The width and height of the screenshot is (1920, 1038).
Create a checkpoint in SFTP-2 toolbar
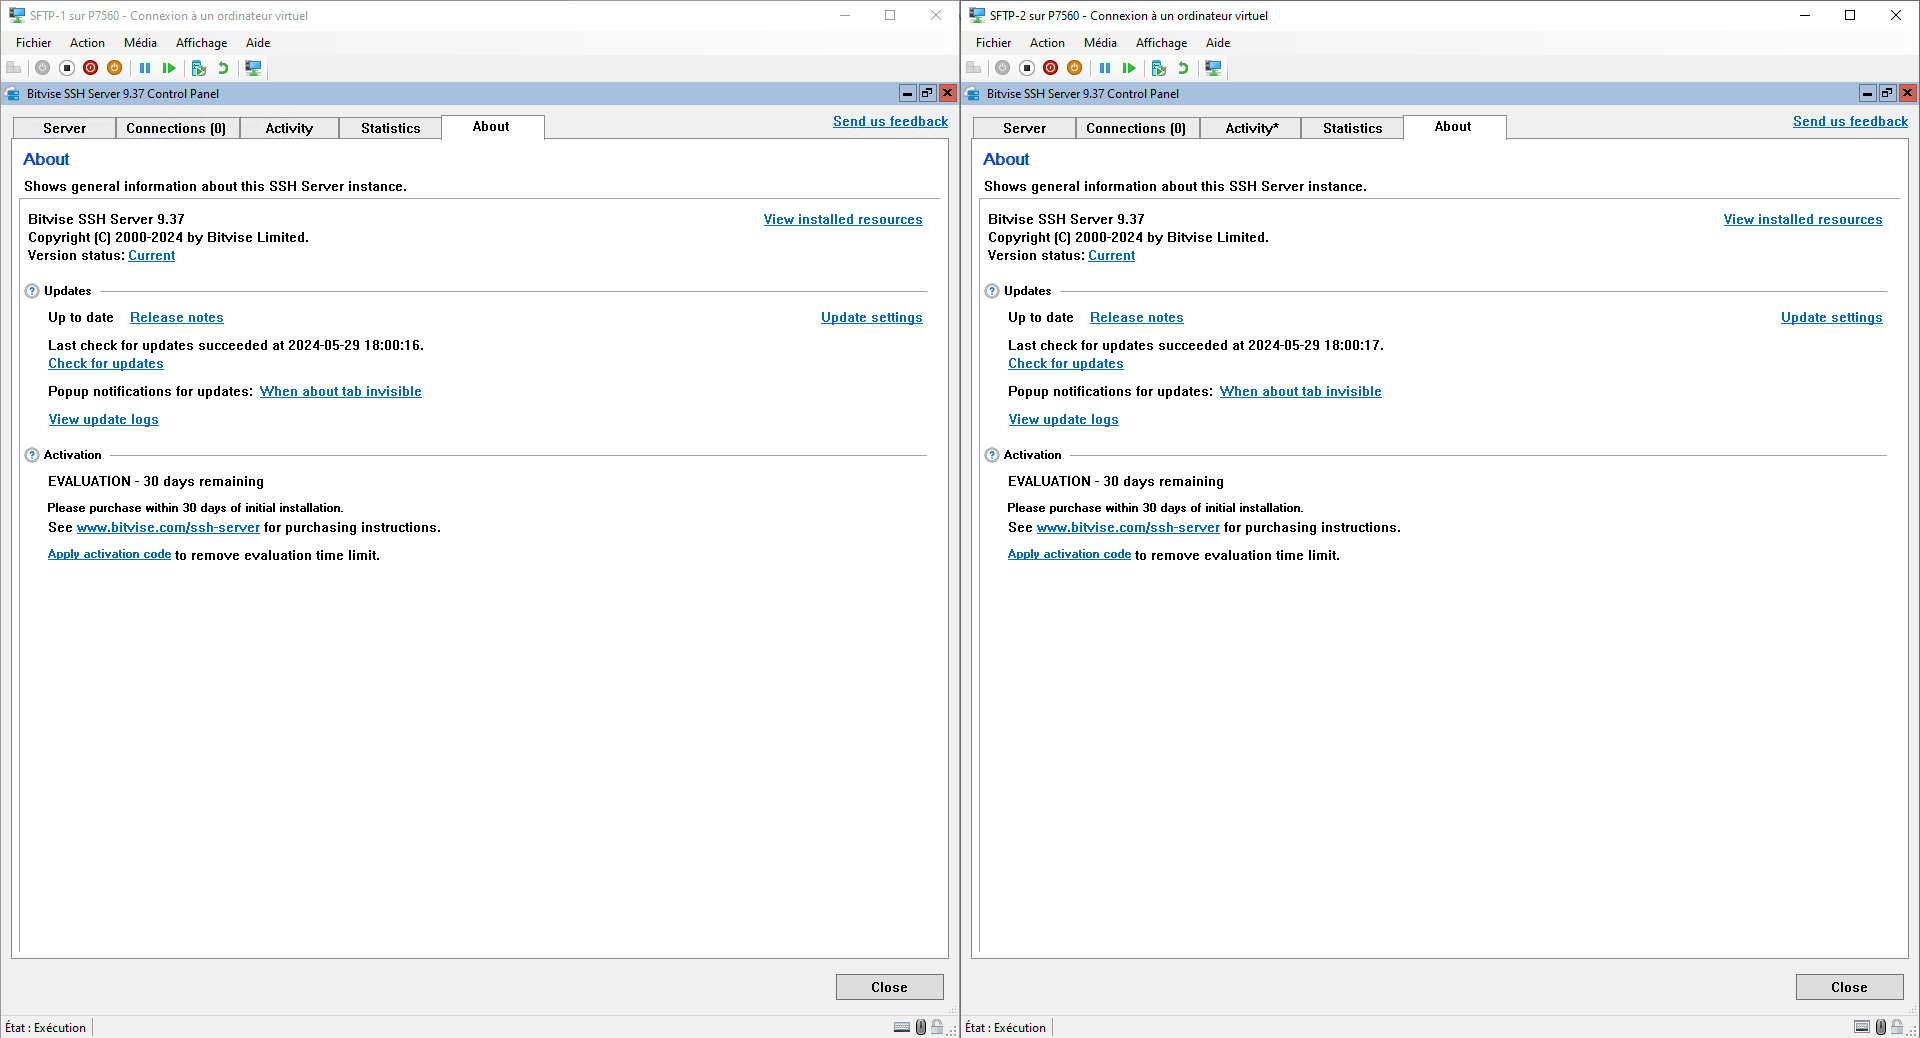(1159, 68)
